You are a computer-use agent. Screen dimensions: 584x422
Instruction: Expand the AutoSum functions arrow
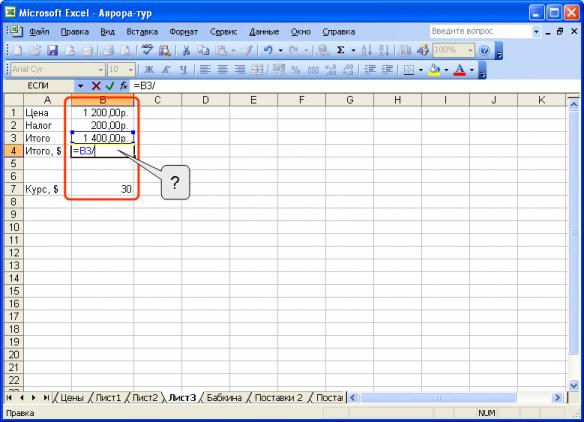pyautogui.click(x=353, y=50)
